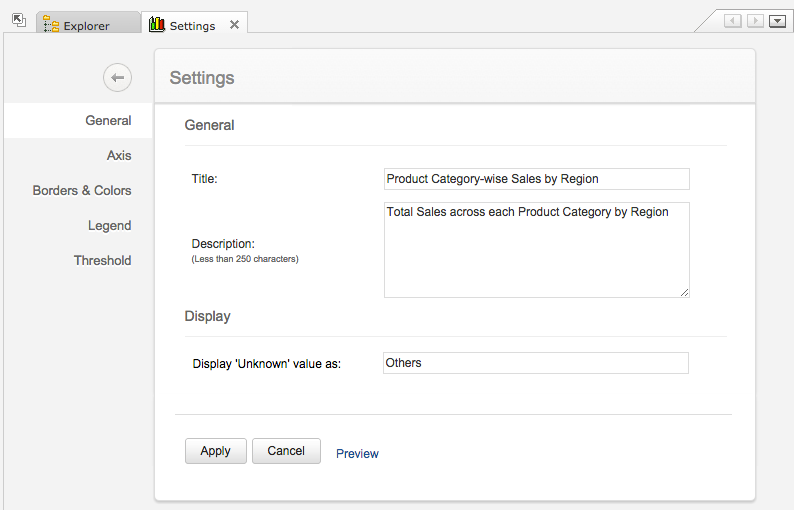This screenshot has width=794, height=510.
Task: Switch to the Explorer tab
Action: (x=86, y=25)
